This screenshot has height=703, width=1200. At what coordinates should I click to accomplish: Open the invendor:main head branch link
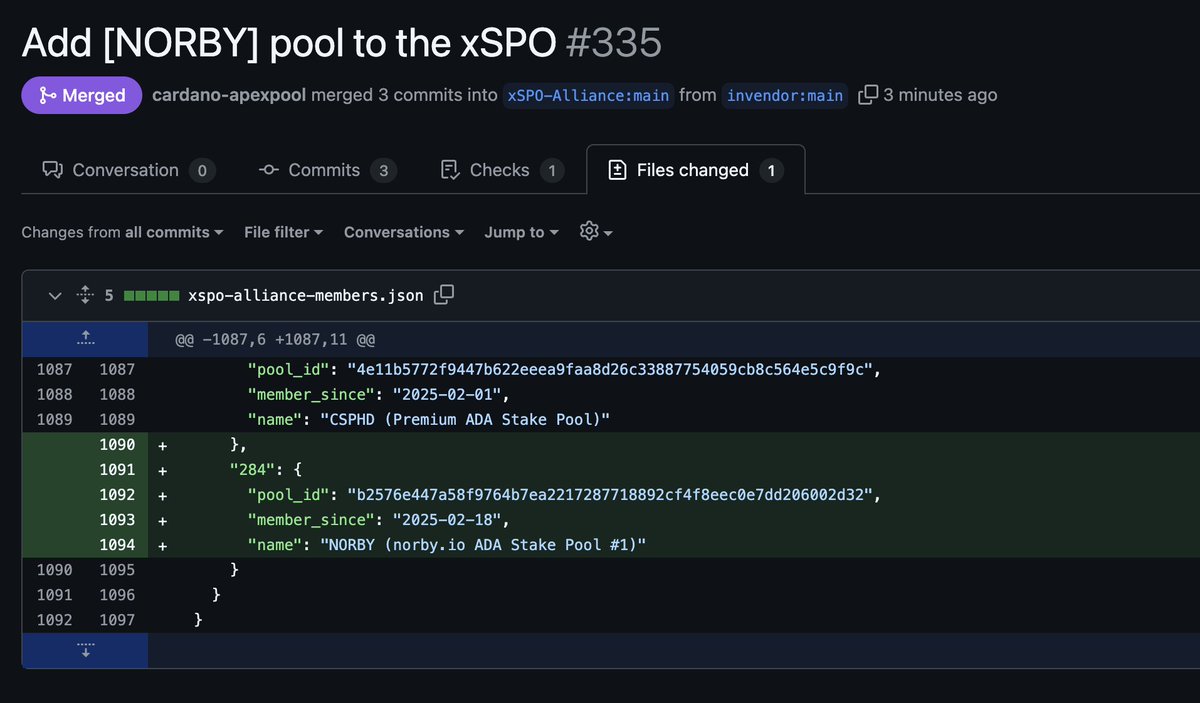pos(785,95)
